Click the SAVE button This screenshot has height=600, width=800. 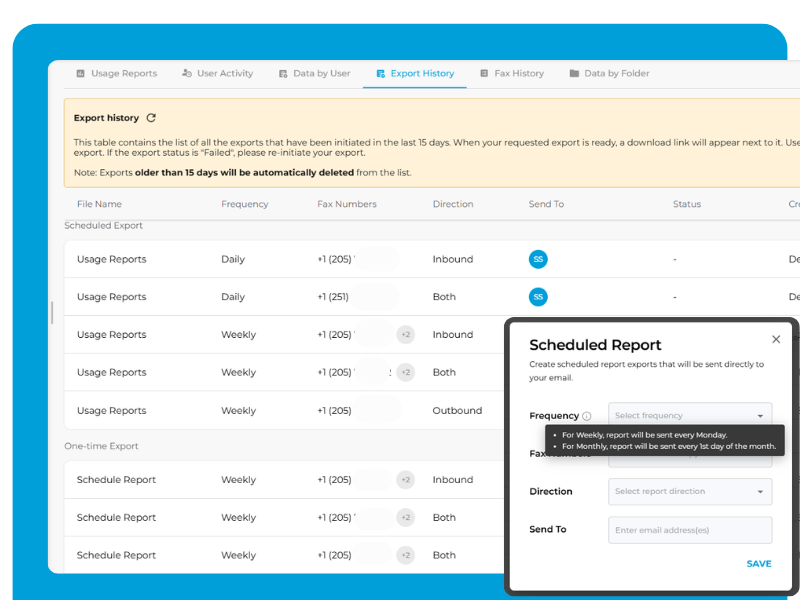coord(759,564)
